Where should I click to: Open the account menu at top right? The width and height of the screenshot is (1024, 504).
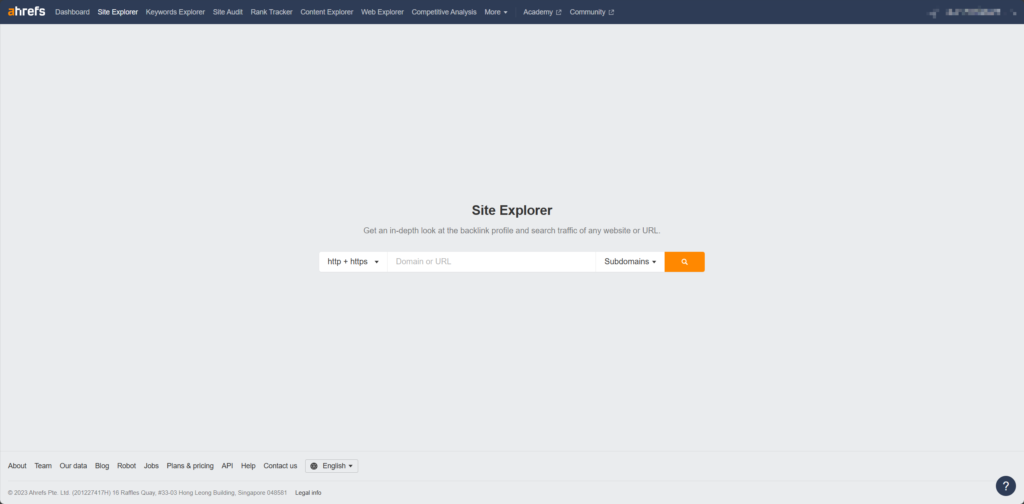click(x=972, y=12)
